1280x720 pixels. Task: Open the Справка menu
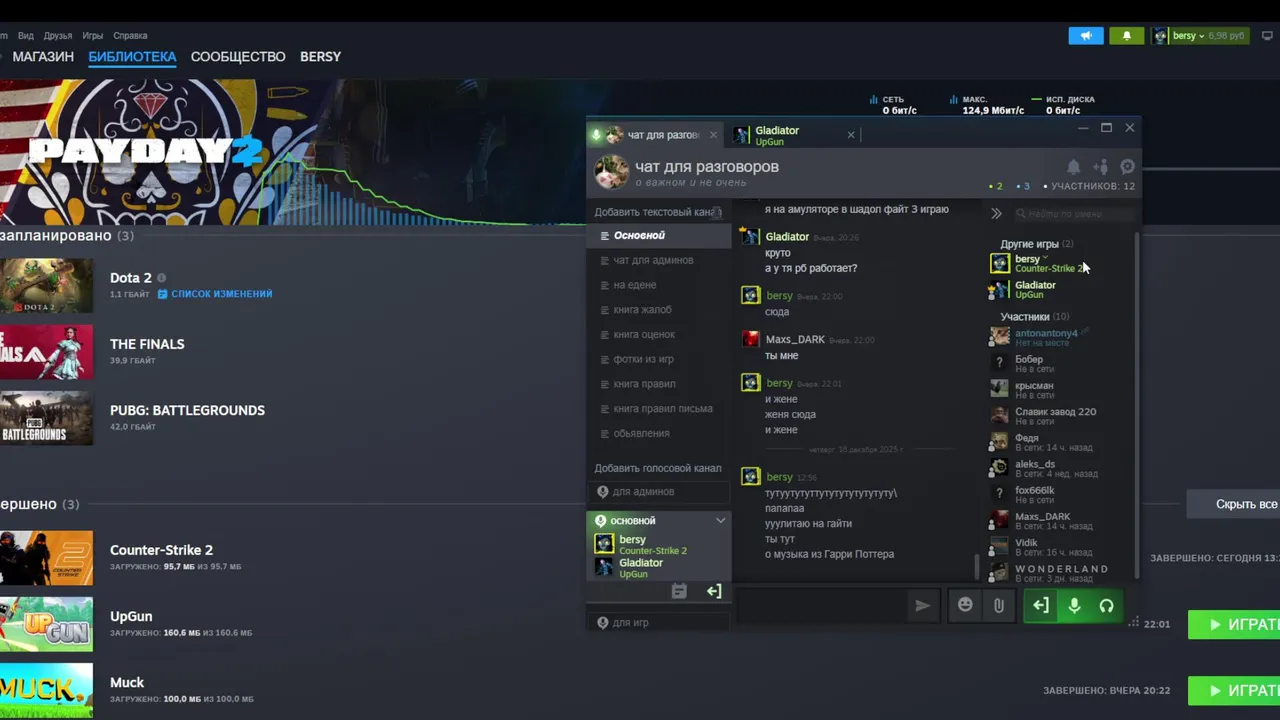(x=130, y=36)
